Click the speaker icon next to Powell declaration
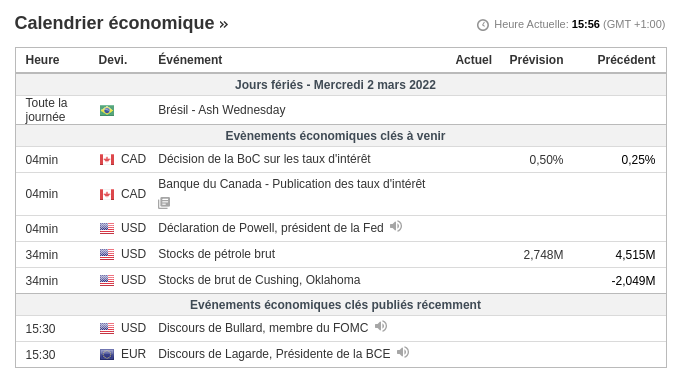The image size is (677, 382). (396, 226)
